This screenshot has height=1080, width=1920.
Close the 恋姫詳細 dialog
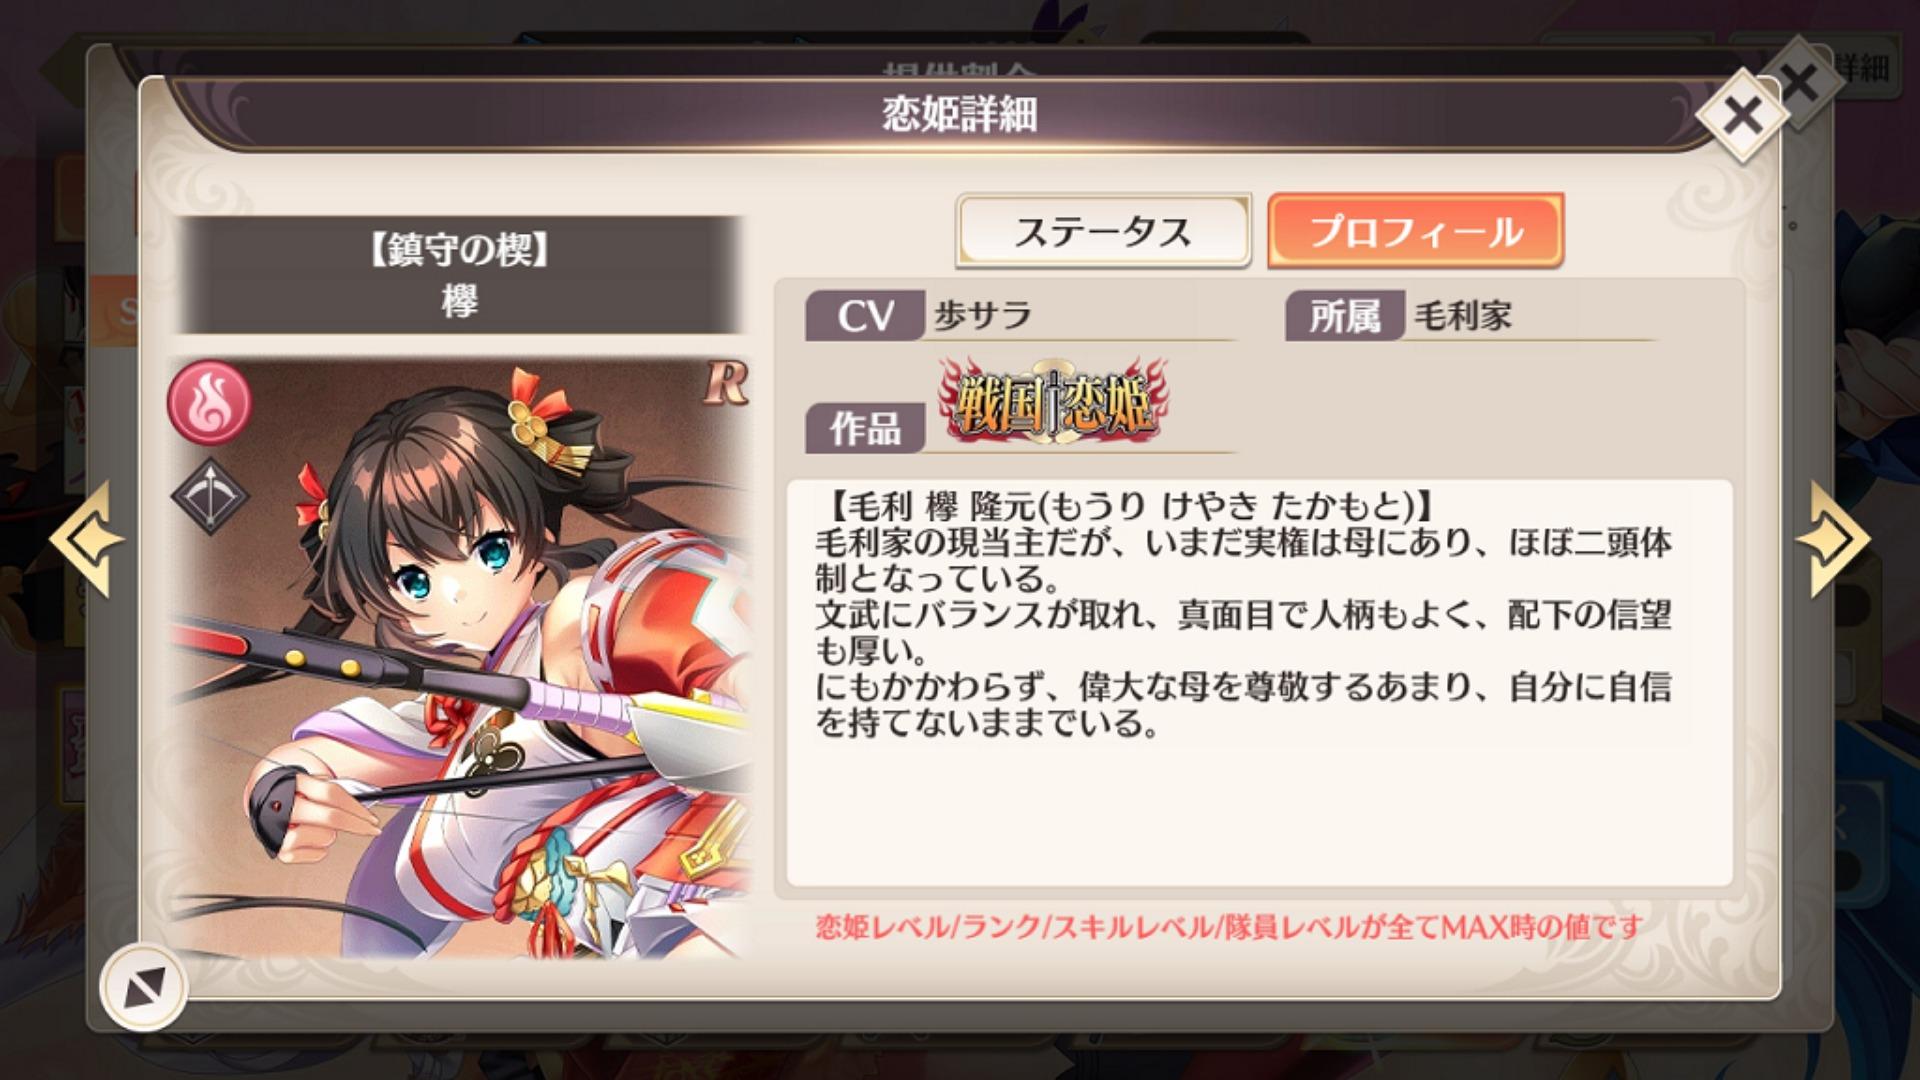[x=1742, y=116]
